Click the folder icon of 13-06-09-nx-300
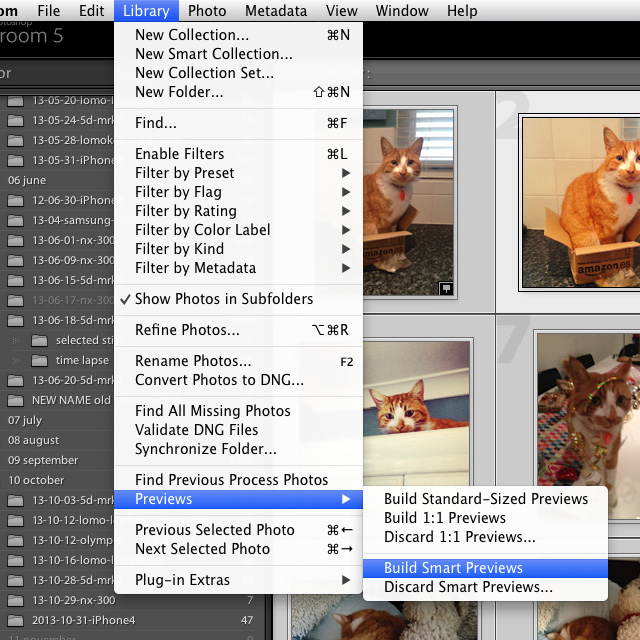The height and width of the screenshot is (640, 640). click(16, 260)
